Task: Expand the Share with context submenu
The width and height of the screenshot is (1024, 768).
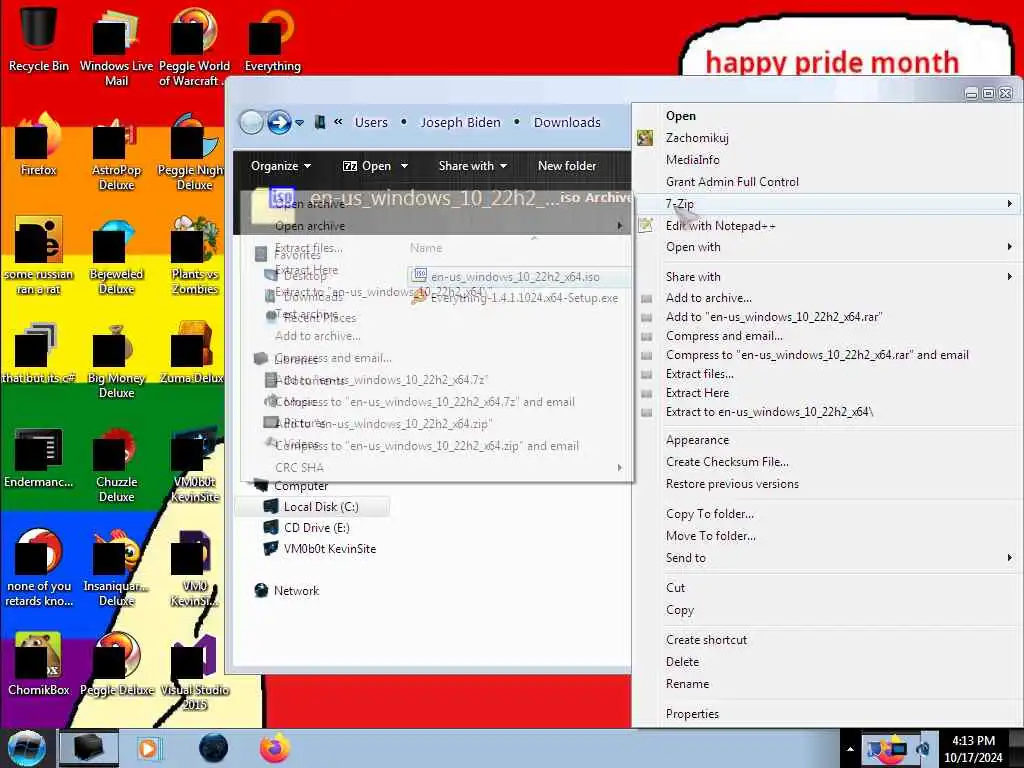Action: 827,277
